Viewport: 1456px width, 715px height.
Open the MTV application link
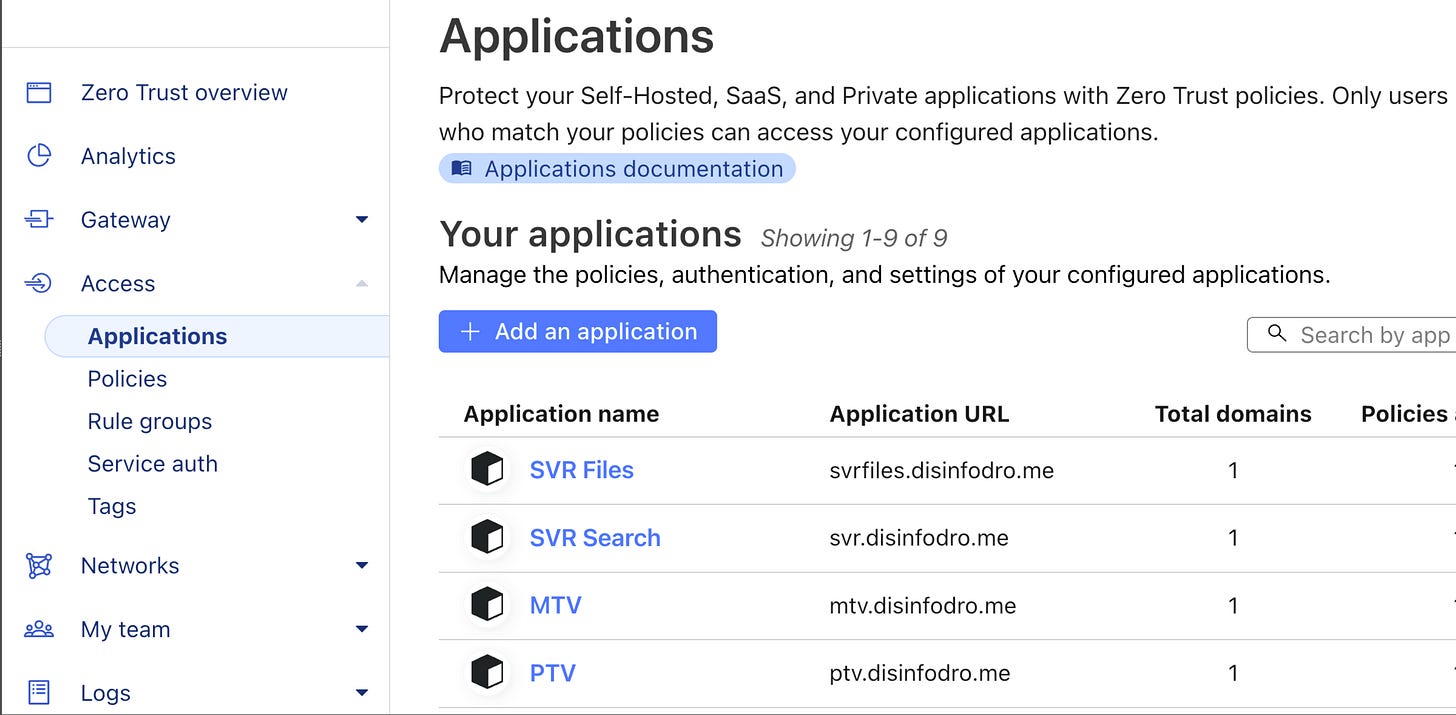(556, 605)
